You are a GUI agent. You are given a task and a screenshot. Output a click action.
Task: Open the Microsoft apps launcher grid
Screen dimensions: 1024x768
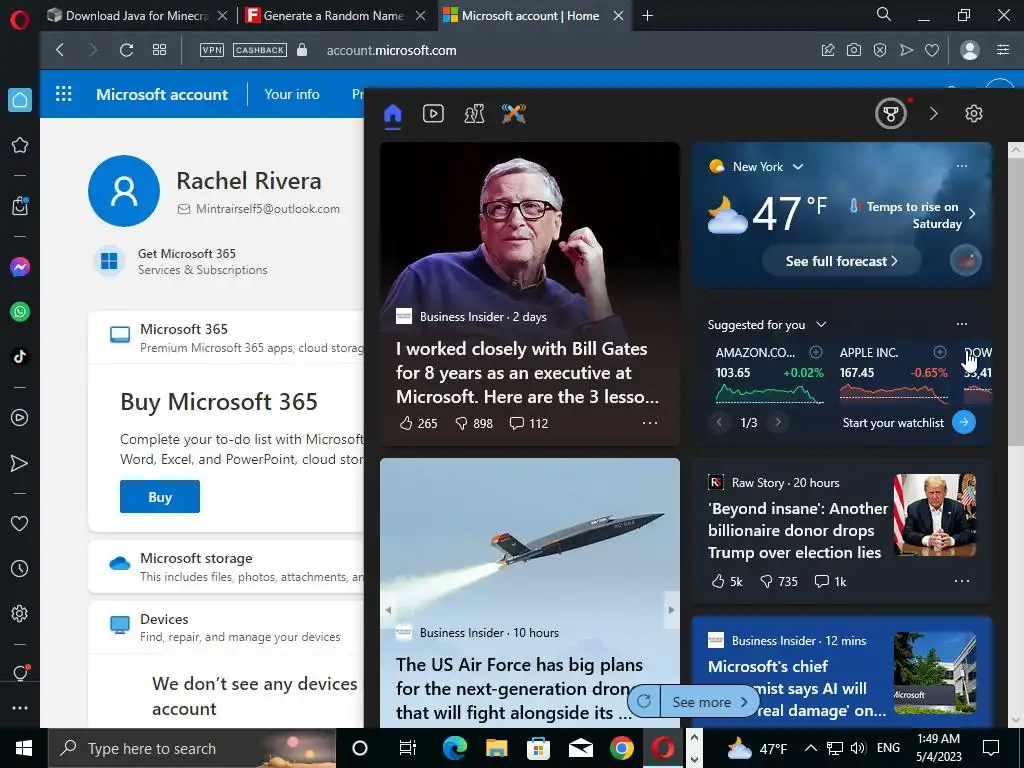63,94
